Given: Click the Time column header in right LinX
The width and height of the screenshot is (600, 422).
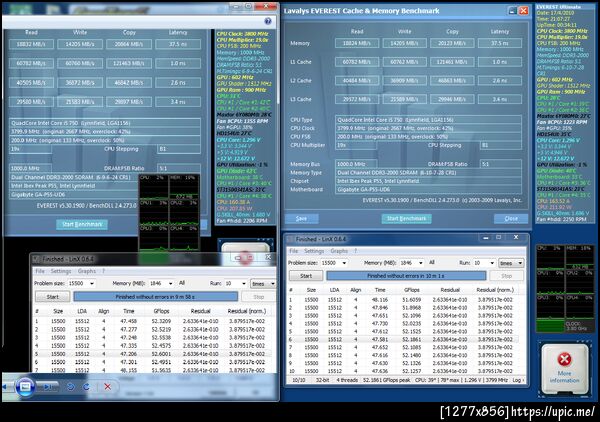Looking at the screenshot, I should [380, 290].
